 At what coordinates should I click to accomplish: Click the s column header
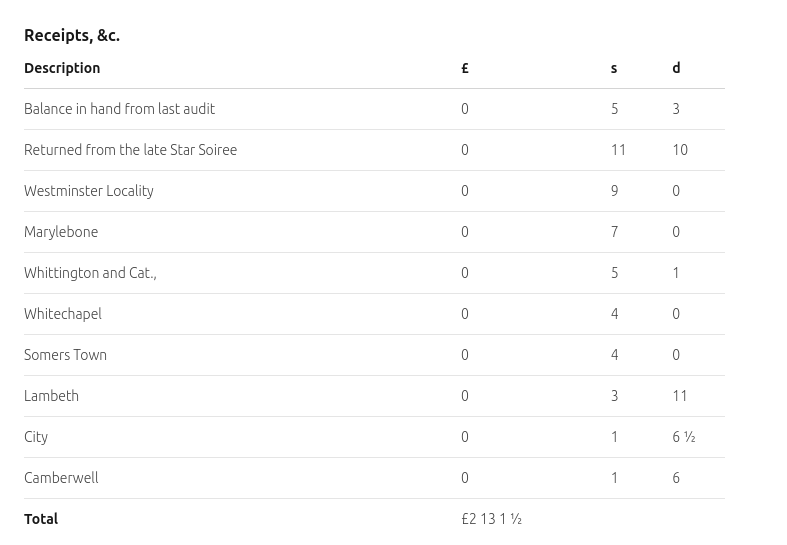click(614, 68)
